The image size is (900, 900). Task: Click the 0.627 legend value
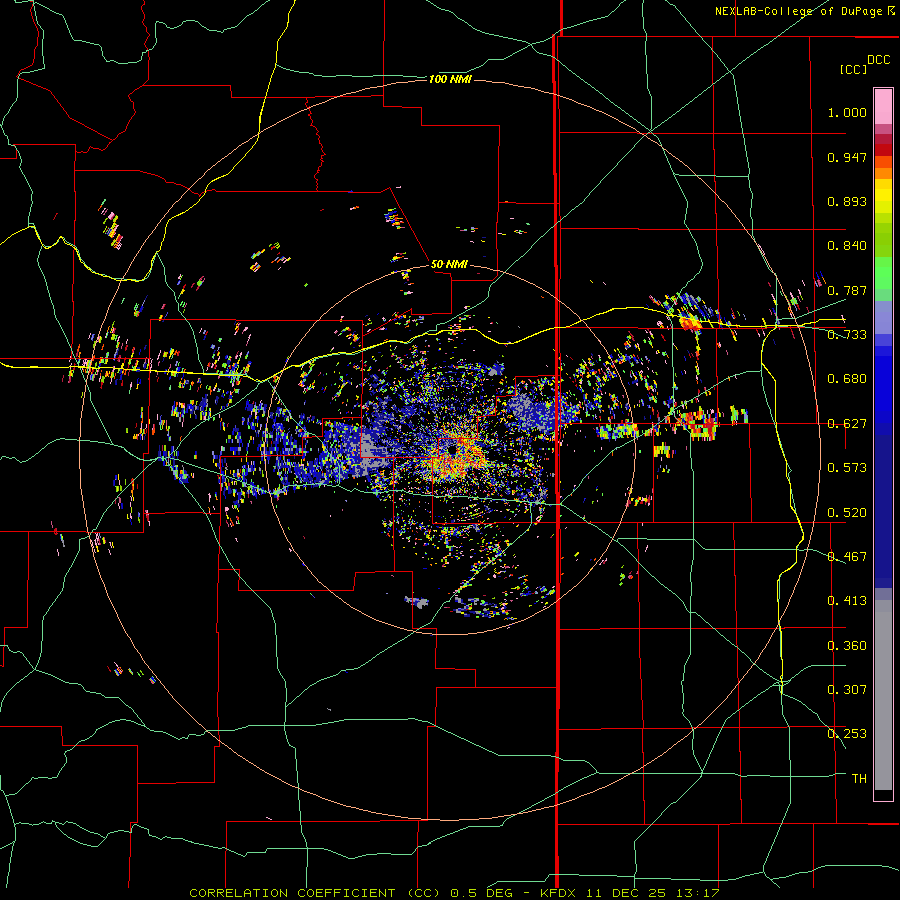847,424
